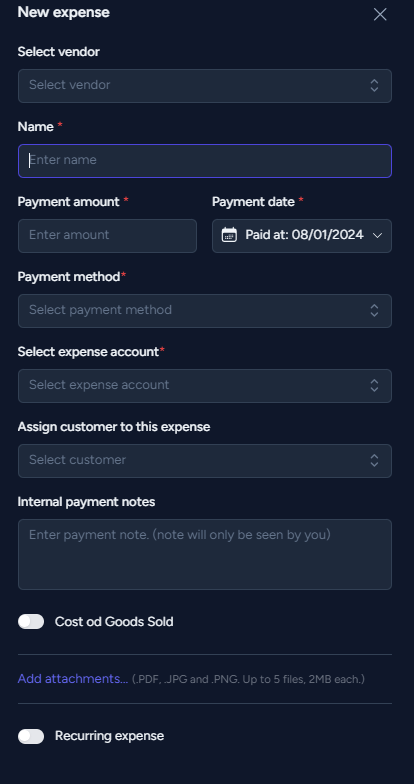This screenshot has height=784, width=414.
Task: Click the chevron beside Paid at date
Action: [x=378, y=236]
